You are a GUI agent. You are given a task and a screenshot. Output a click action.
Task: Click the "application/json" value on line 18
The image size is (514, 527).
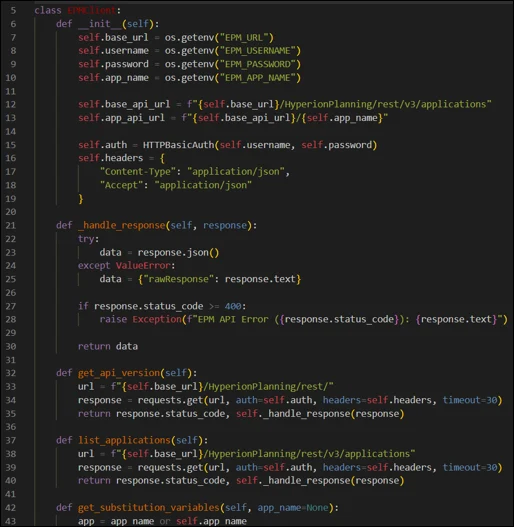point(203,185)
